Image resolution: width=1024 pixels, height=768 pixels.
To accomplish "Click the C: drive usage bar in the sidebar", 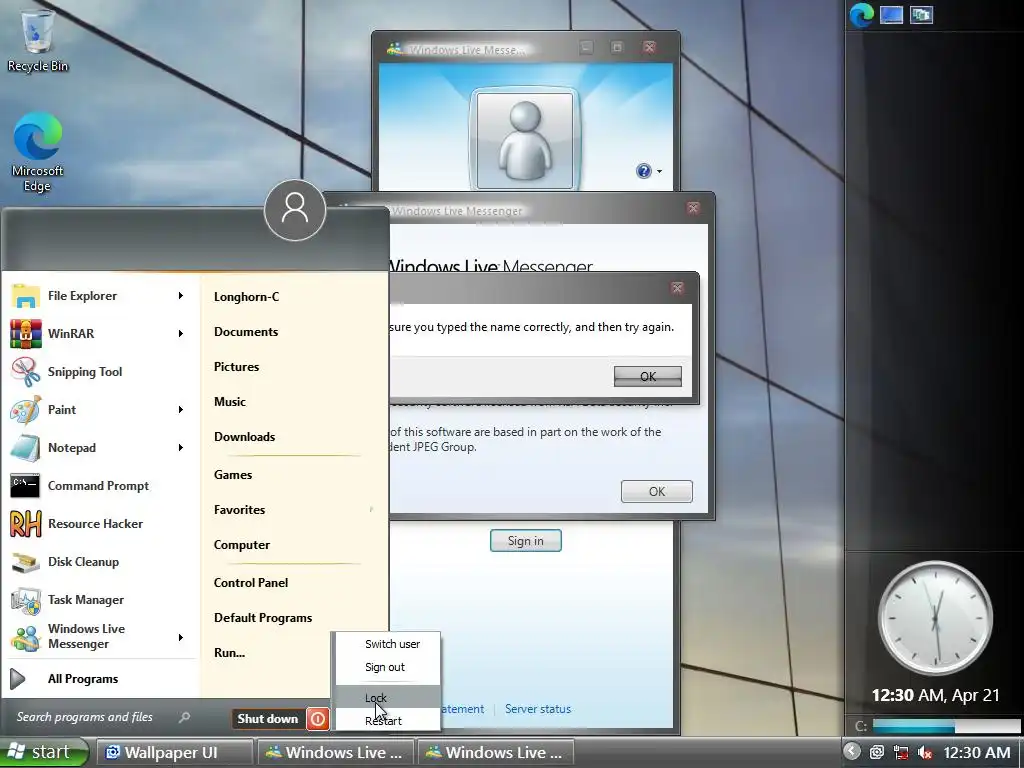I will 946,726.
